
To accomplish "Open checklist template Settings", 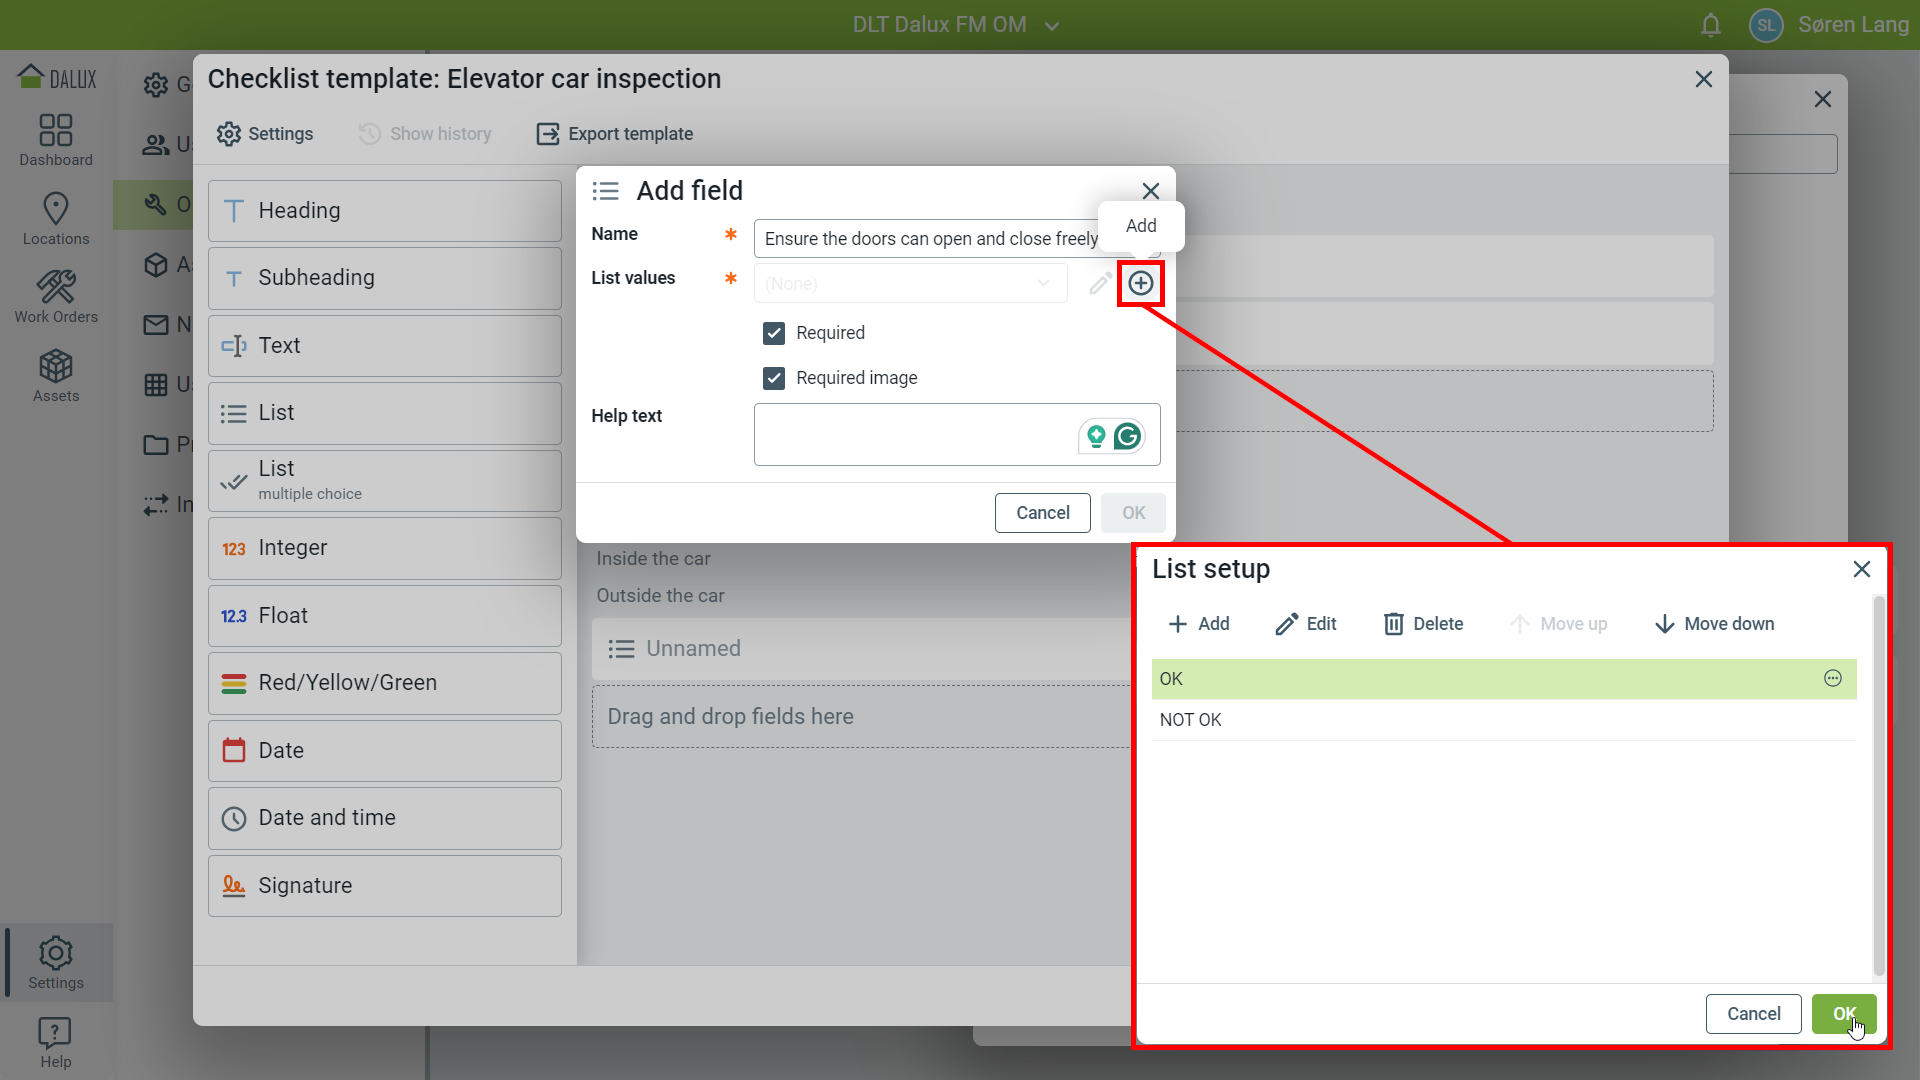I will 265,134.
